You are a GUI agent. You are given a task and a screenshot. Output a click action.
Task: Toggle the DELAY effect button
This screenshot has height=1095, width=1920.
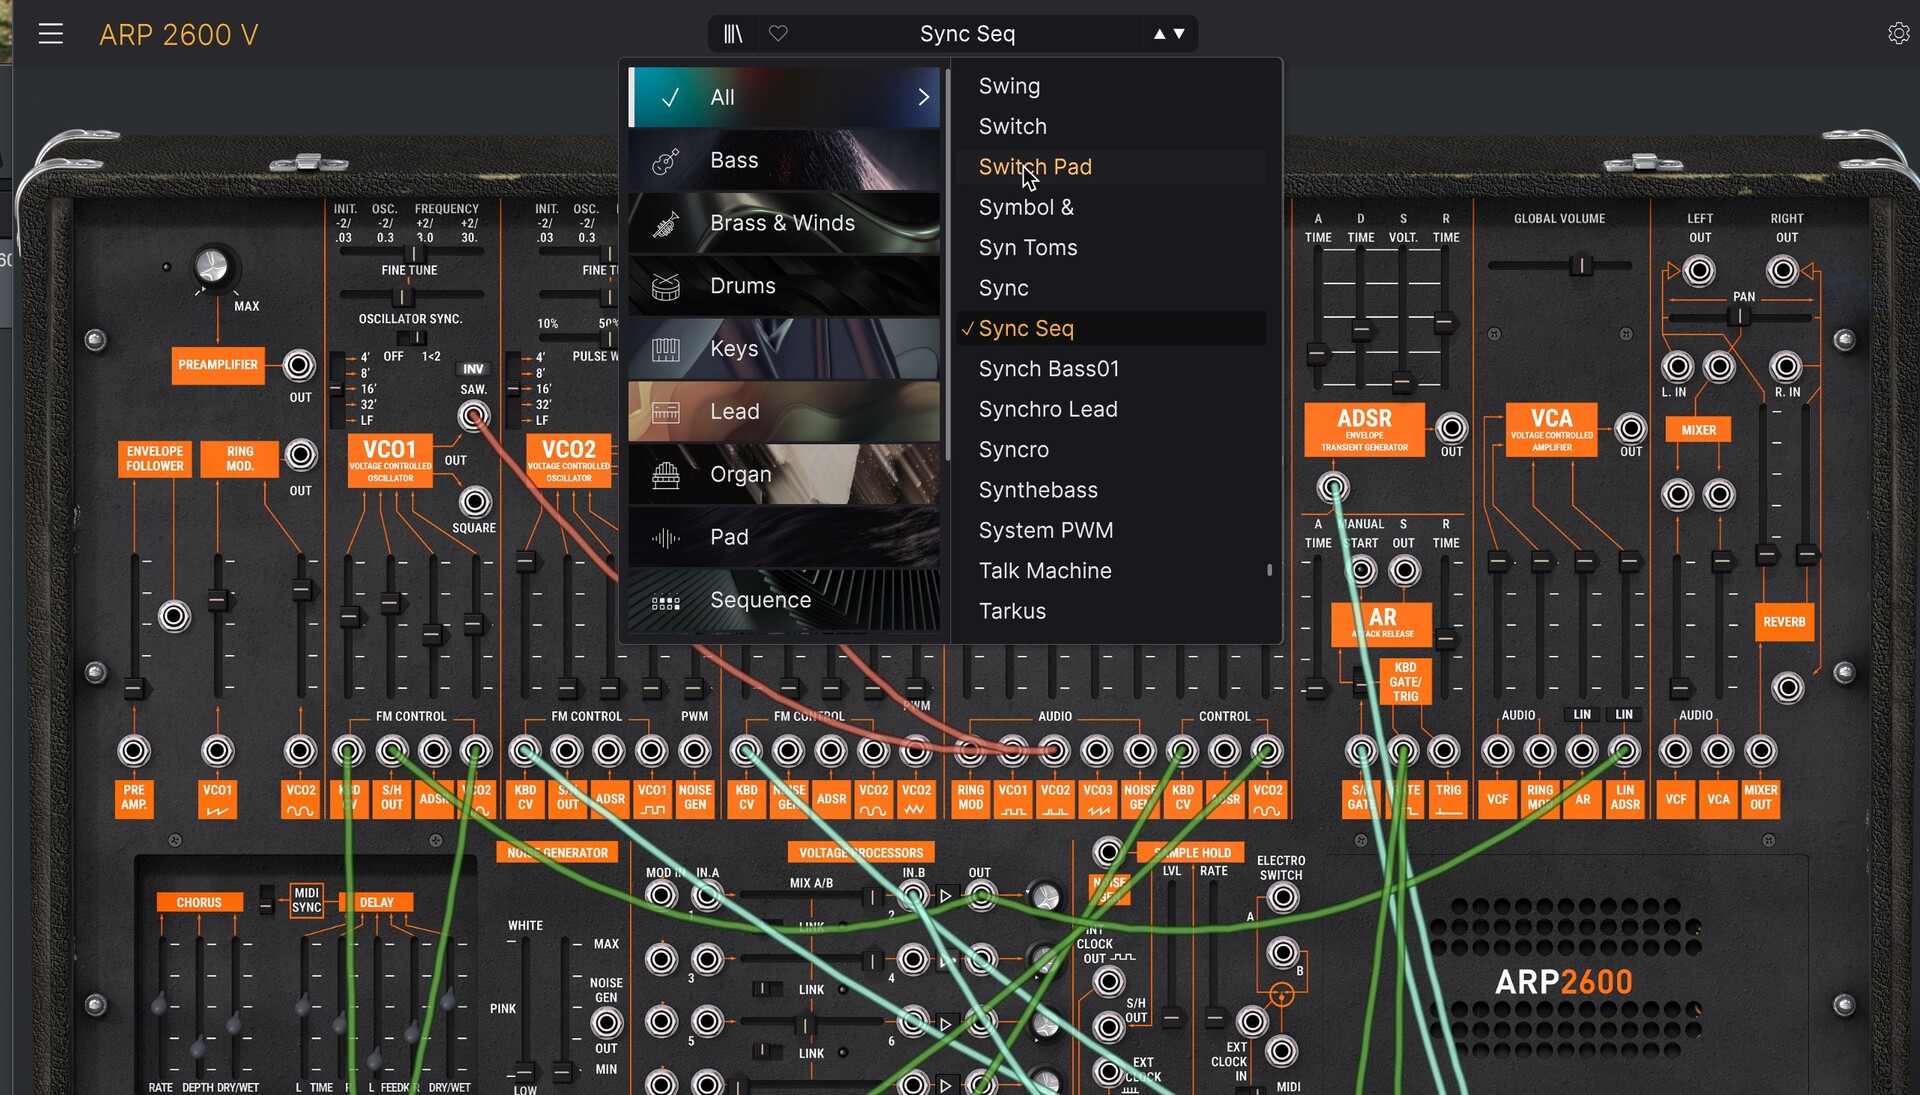pyautogui.click(x=377, y=902)
